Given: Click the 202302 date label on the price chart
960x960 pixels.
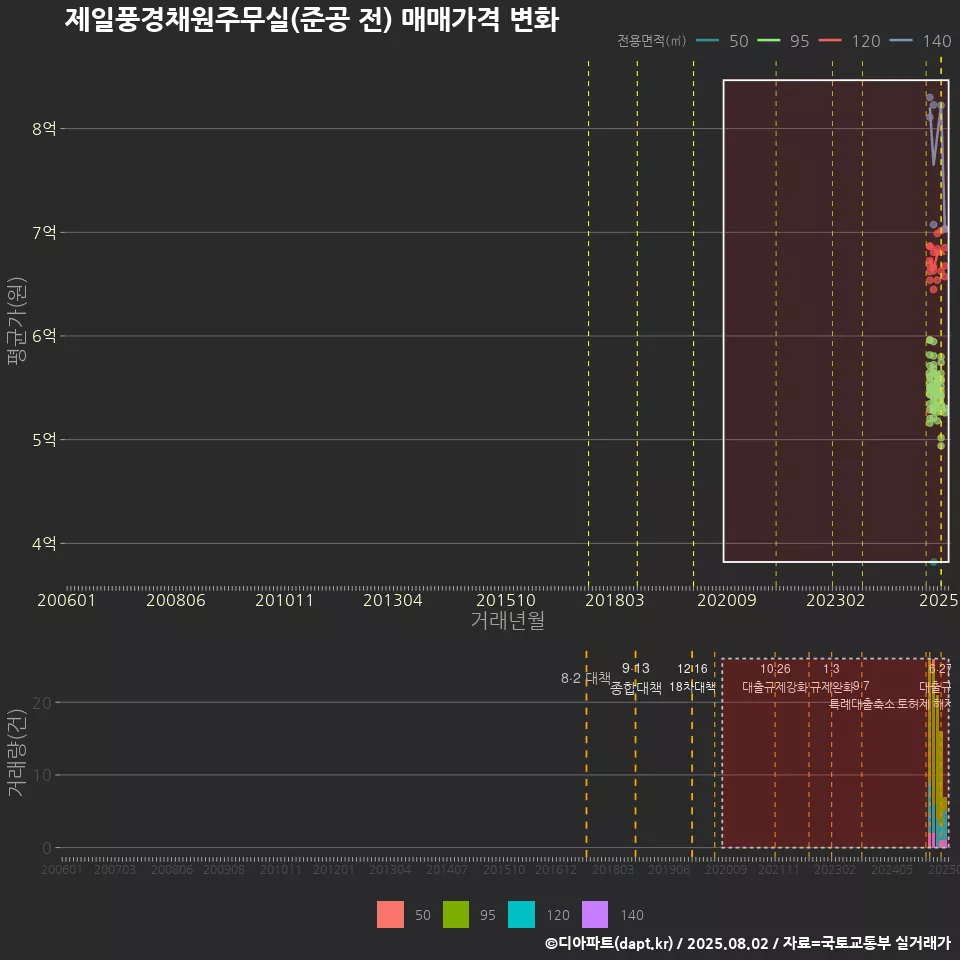Looking at the screenshot, I should 835,600.
